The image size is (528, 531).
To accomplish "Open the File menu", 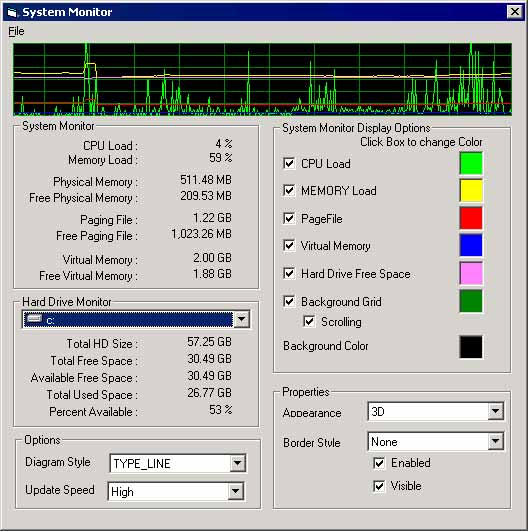I will pyautogui.click(x=16, y=31).
